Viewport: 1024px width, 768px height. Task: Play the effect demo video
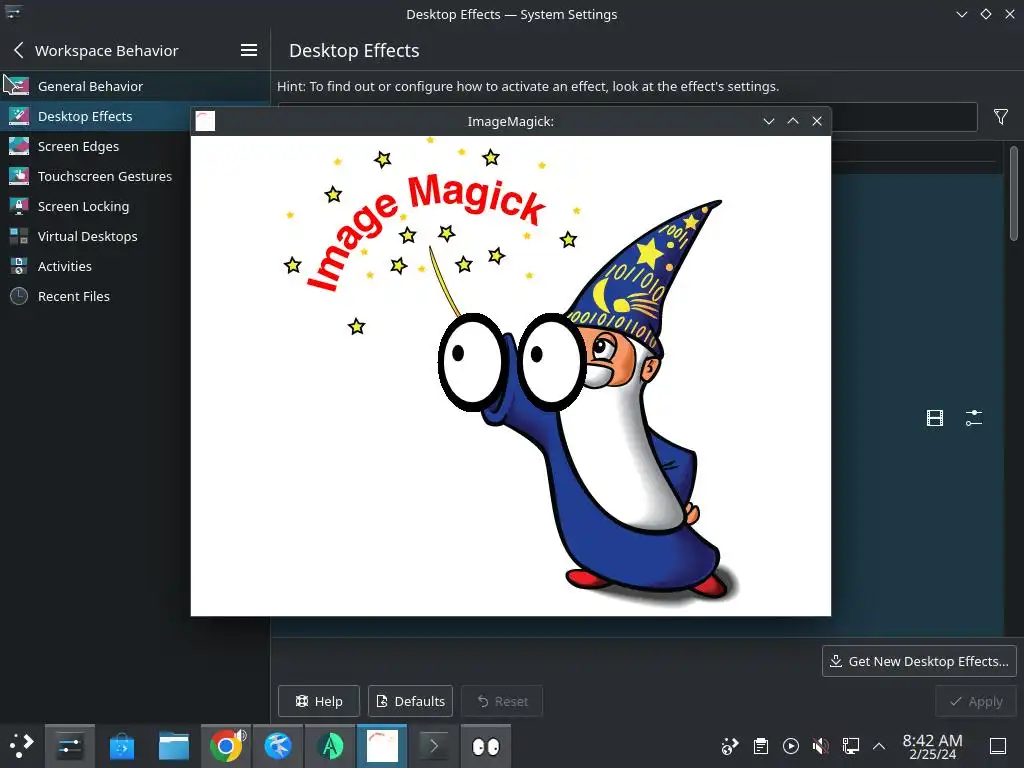[x=935, y=418]
